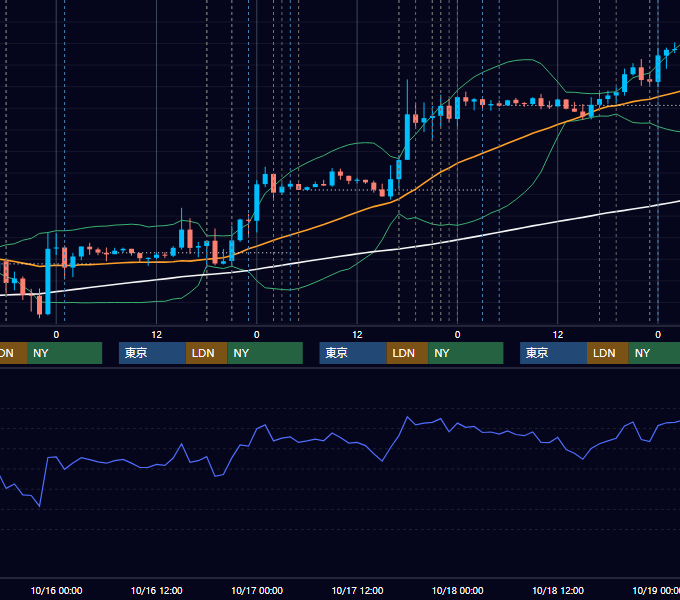Screen dimensions: 680x600
Task: Click the RSI line's lowest dip before 10/16 00:00
Action: point(39,505)
